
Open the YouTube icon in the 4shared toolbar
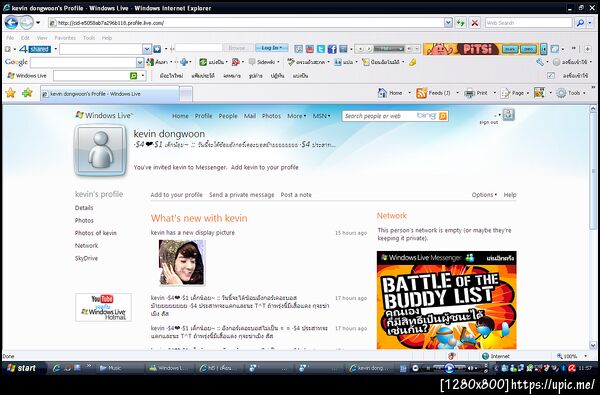coord(310,49)
